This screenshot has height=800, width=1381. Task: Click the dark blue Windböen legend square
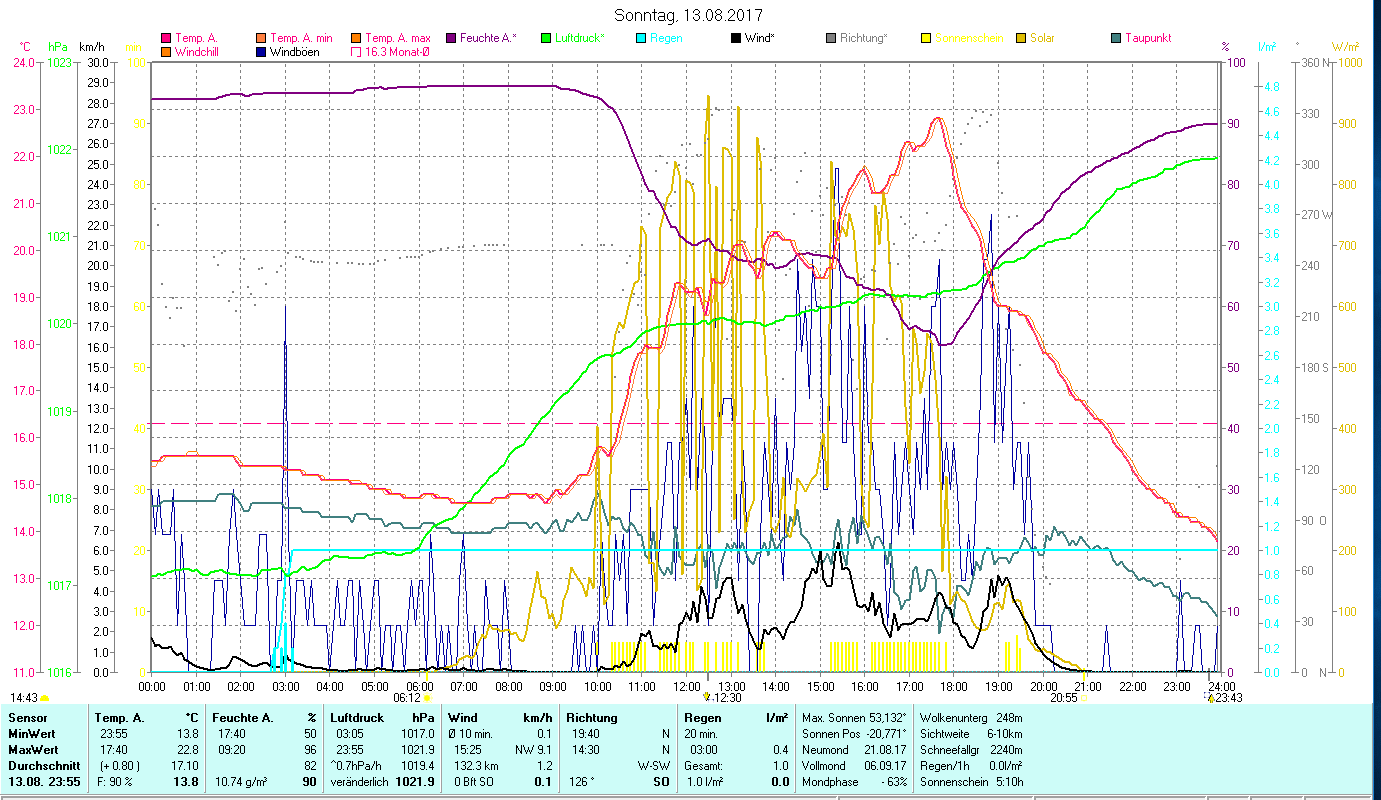pos(261,51)
